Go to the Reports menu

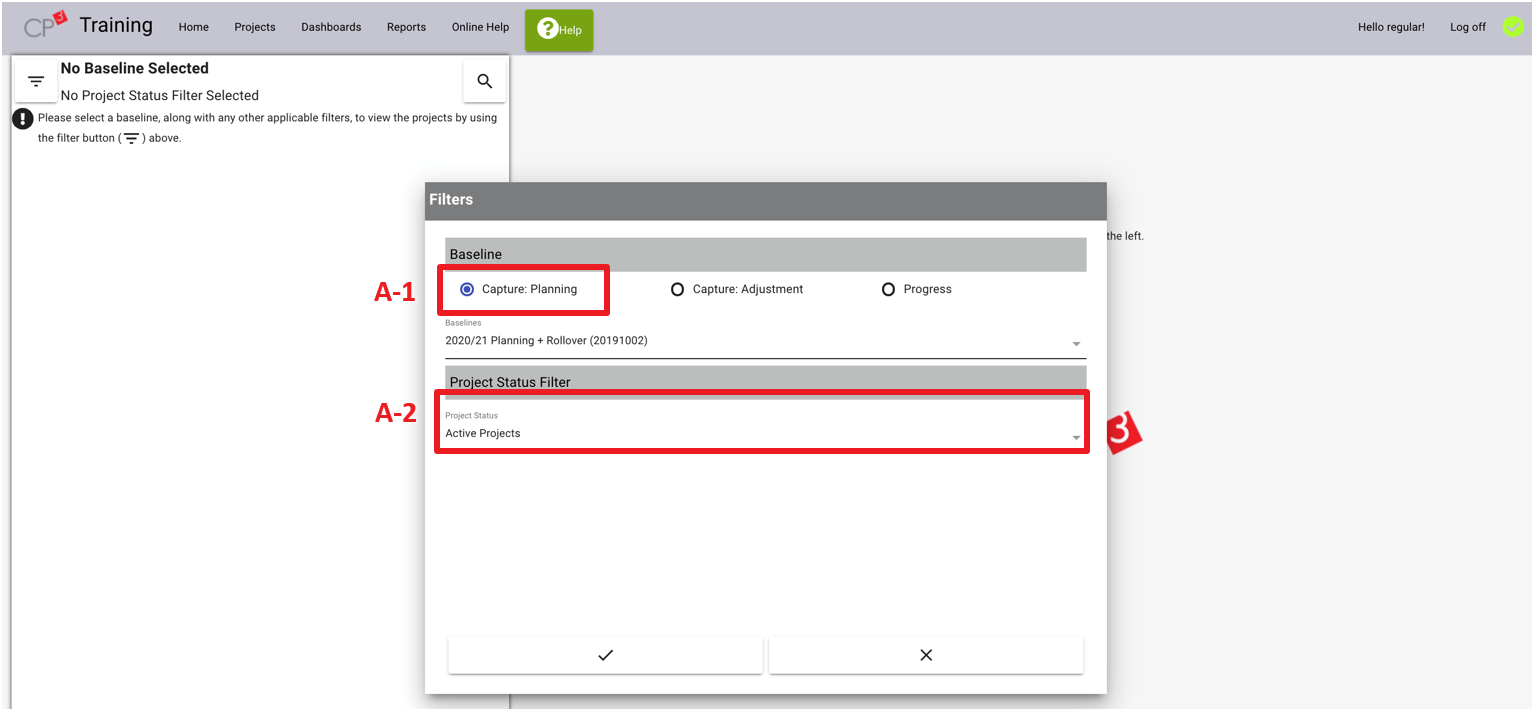(x=406, y=27)
